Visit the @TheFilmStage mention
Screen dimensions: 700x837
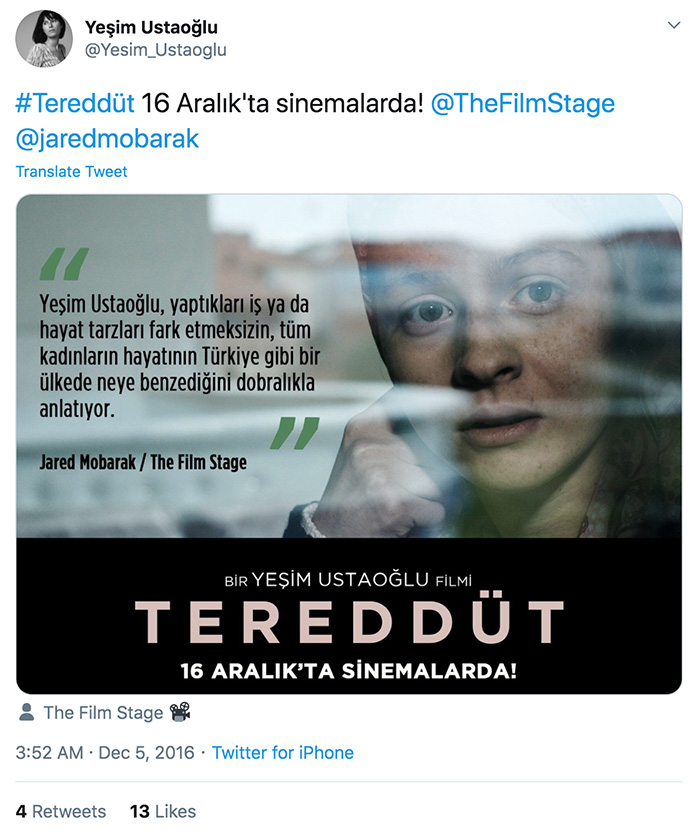(523, 103)
